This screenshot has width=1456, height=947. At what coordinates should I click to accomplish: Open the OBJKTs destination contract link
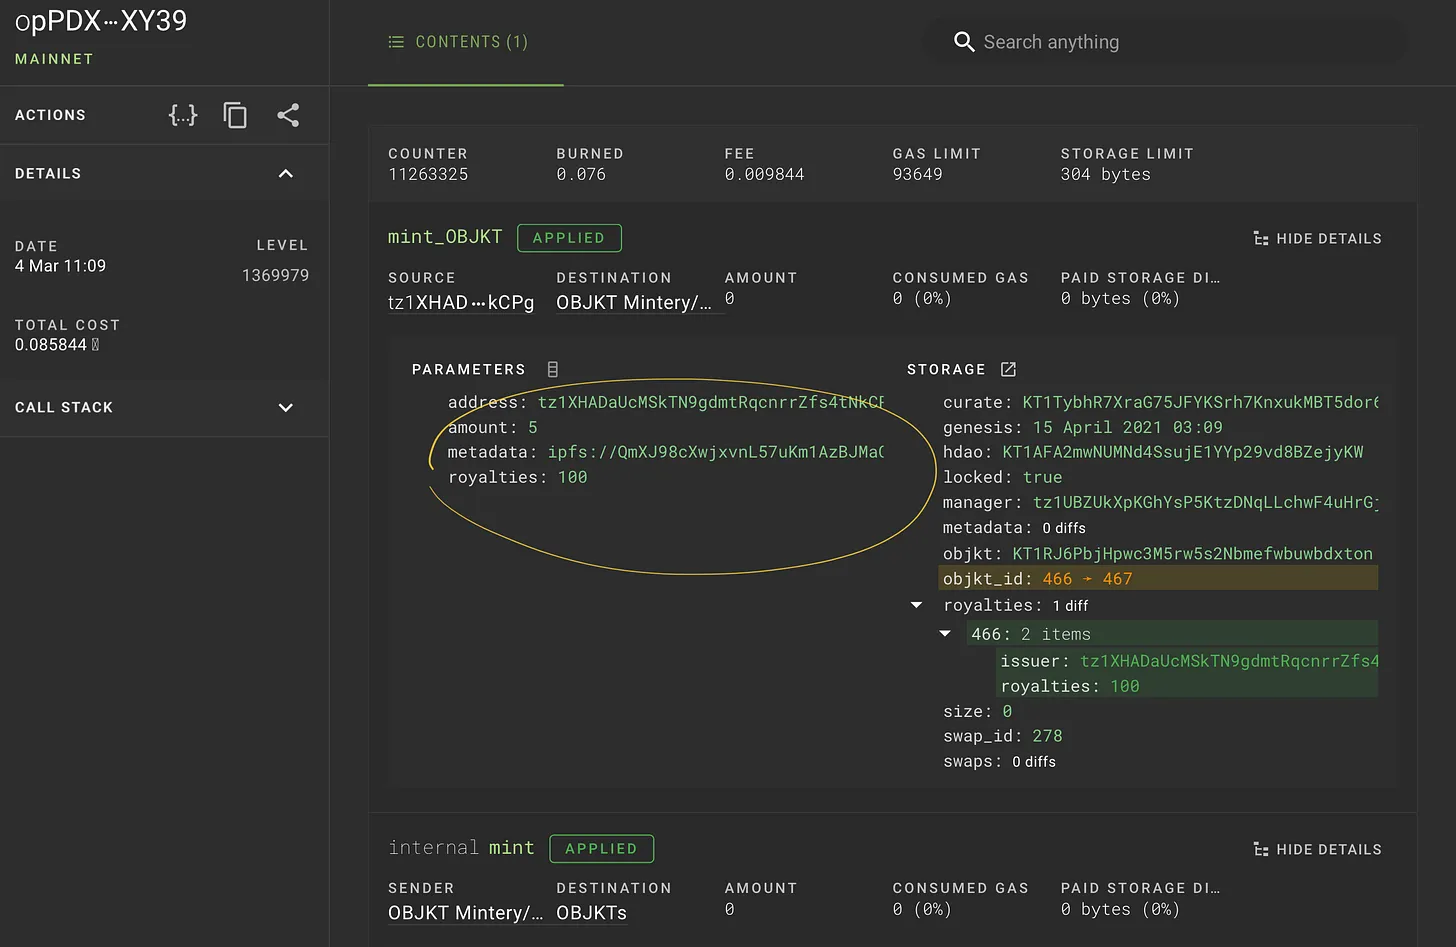click(x=591, y=913)
